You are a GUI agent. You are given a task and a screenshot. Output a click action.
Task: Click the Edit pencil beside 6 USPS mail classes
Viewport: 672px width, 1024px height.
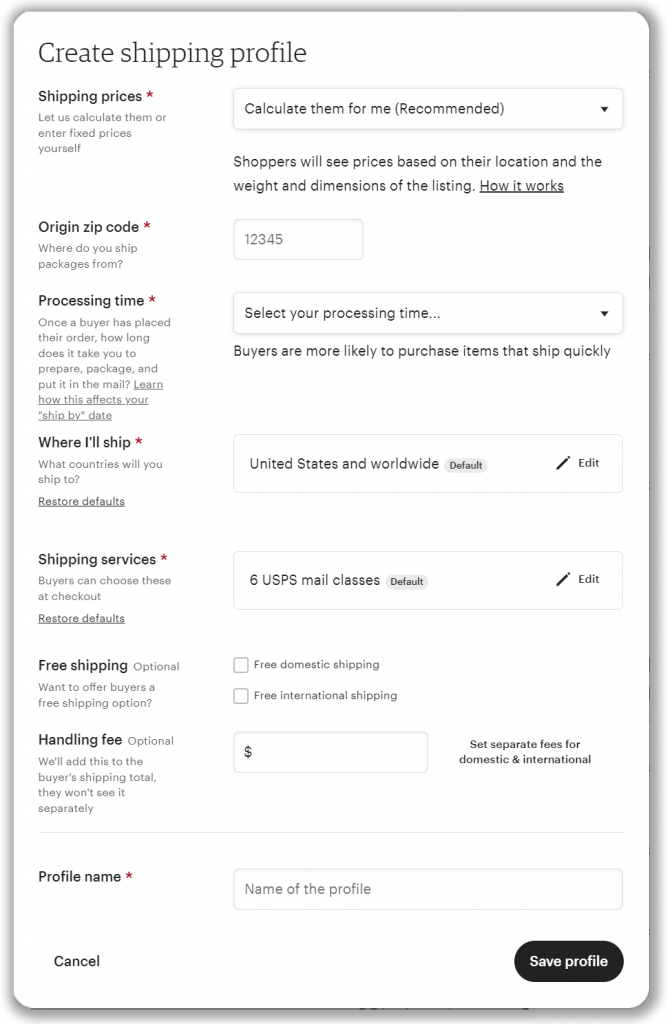[x=578, y=579]
